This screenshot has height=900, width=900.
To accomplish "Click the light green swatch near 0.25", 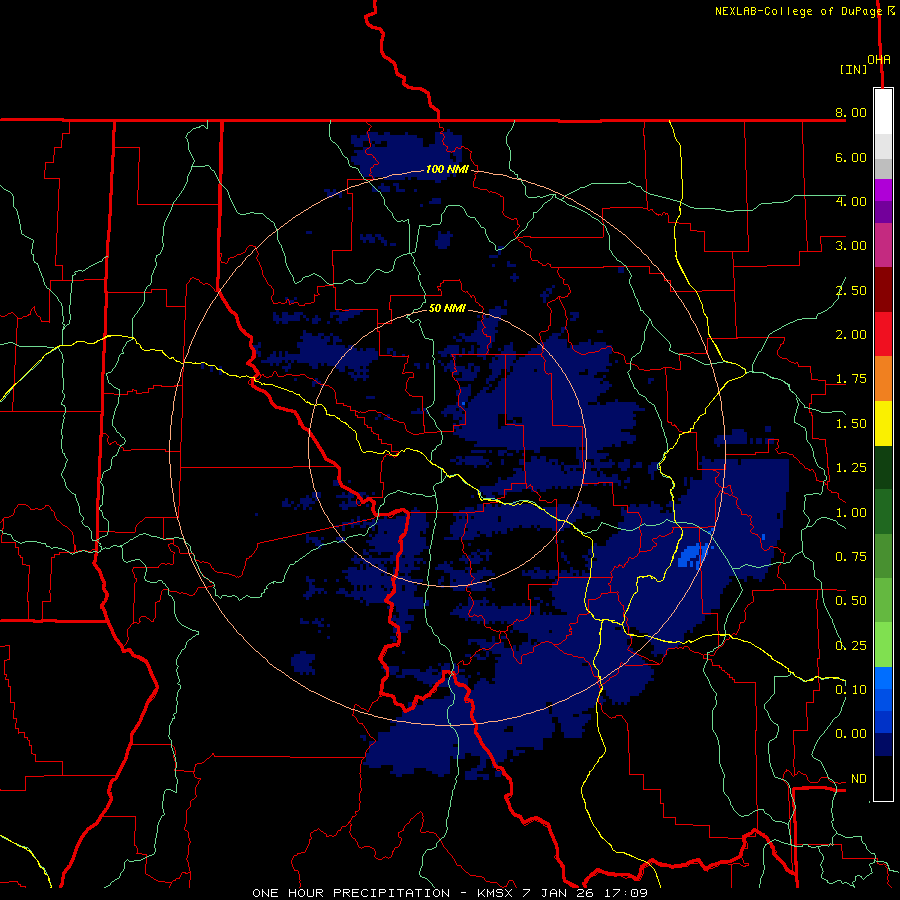I will coord(883,645).
